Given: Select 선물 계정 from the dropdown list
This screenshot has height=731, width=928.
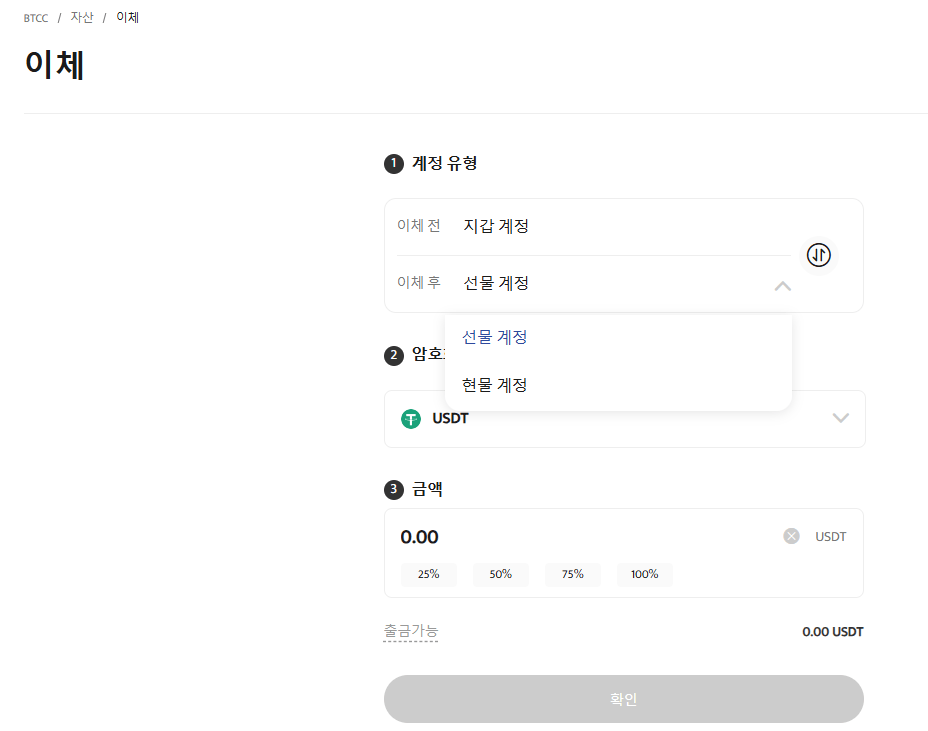Looking at the screenshot, I should tap(494, 337).
